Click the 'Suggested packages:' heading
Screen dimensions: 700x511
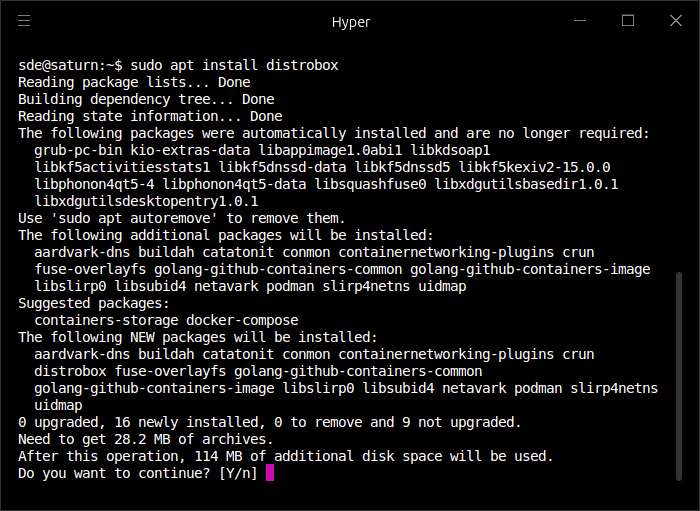tap(94, 303)
